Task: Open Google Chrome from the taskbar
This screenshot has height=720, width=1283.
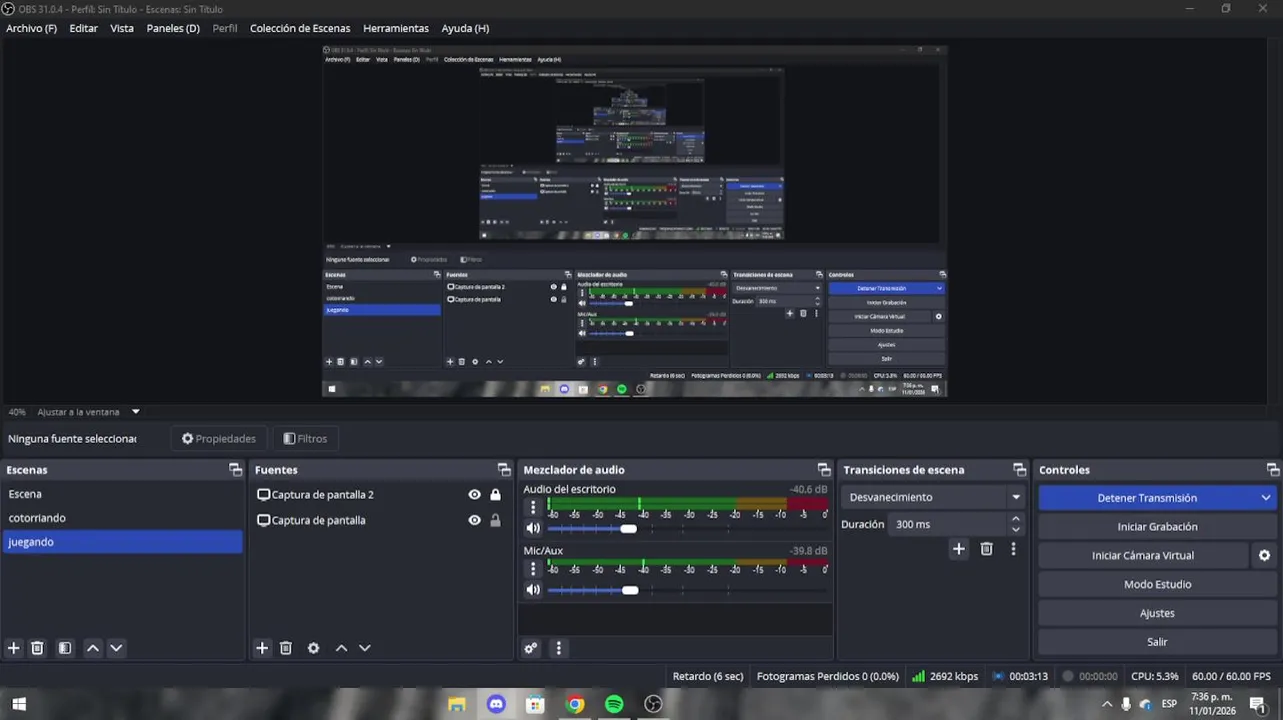Action: (x=575, y=704)
